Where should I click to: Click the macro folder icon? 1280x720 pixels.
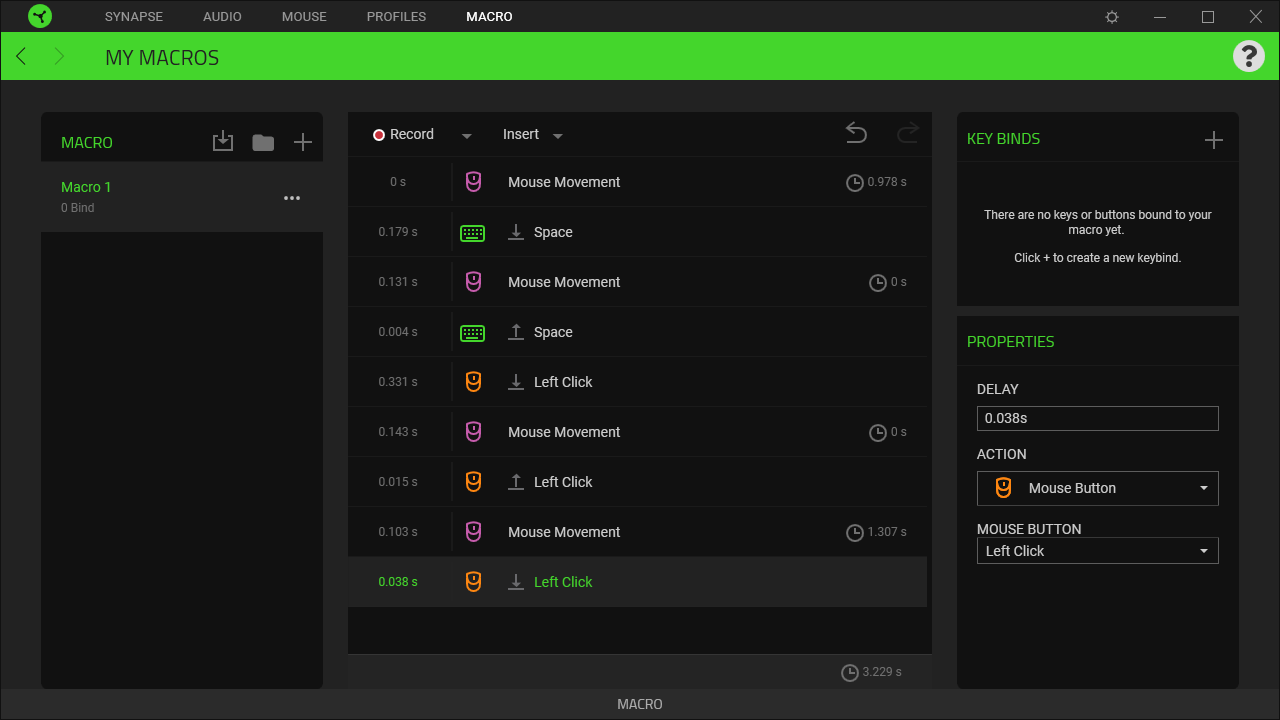pos(263,142)
